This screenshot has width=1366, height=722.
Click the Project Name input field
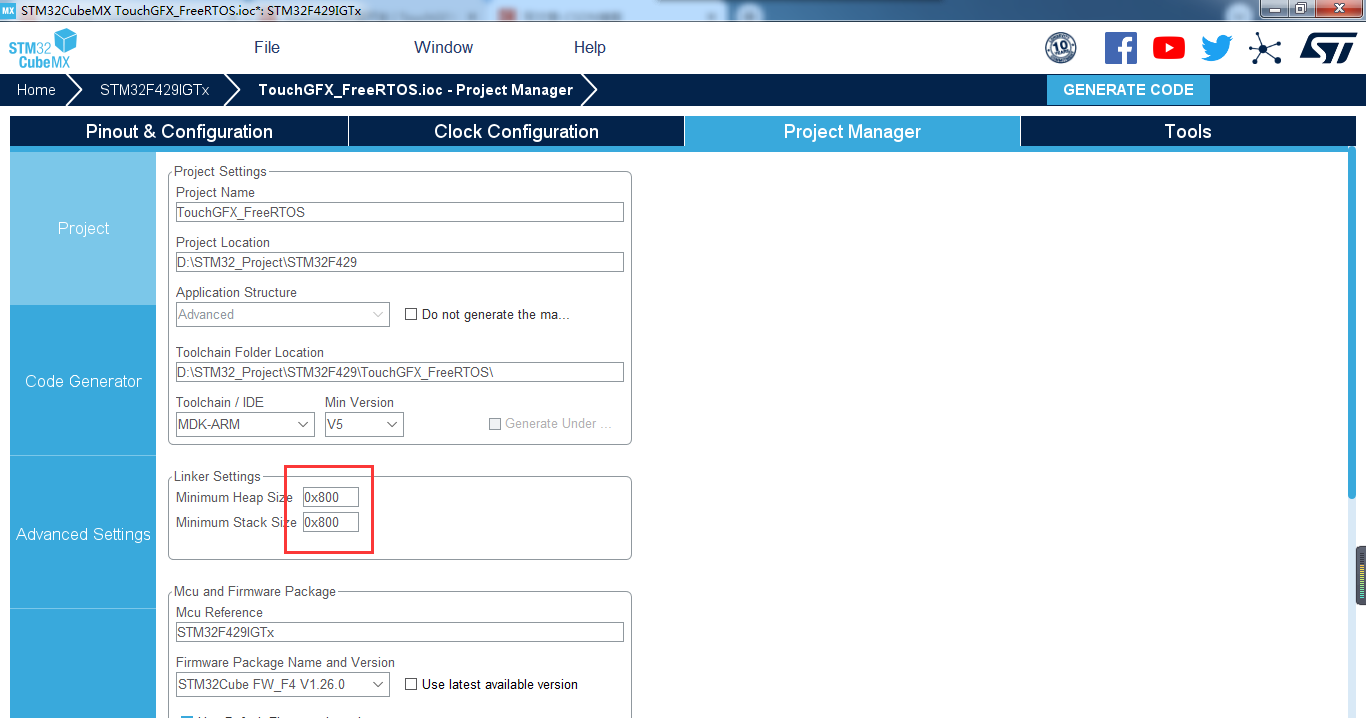399,212
